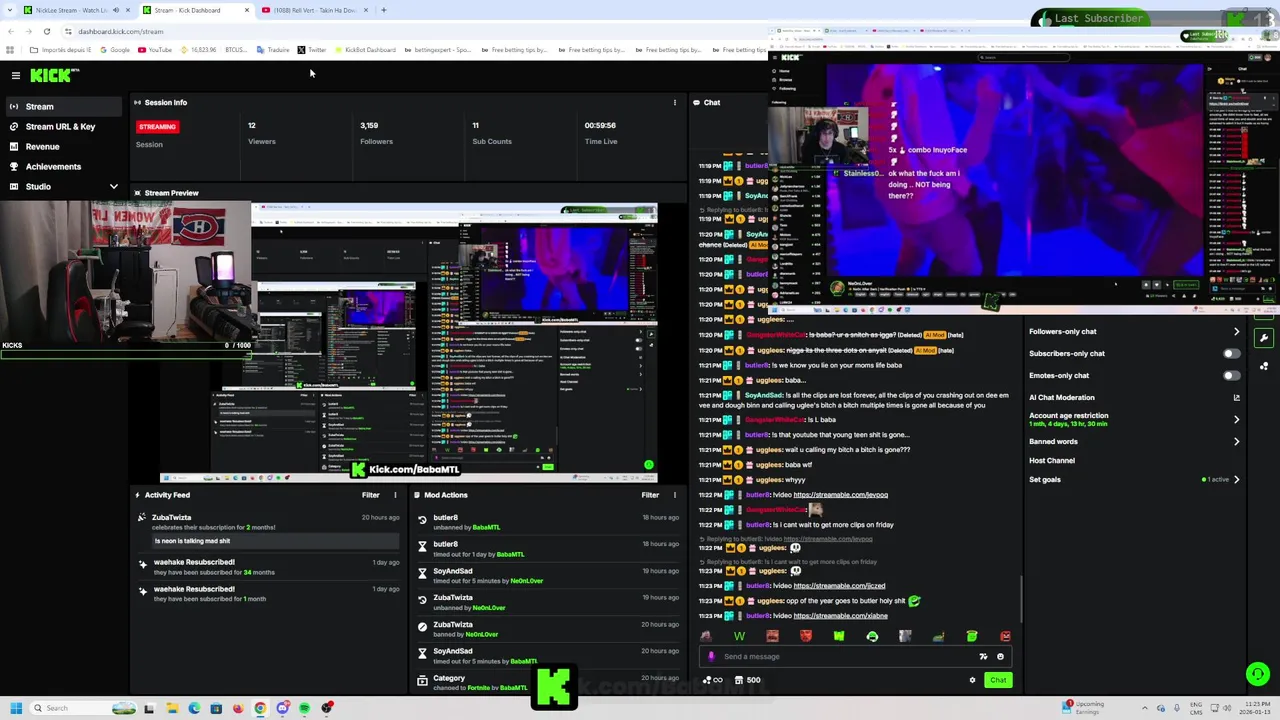
Task: Click the chat panel scrollbar
Action: coord(1021,600)
